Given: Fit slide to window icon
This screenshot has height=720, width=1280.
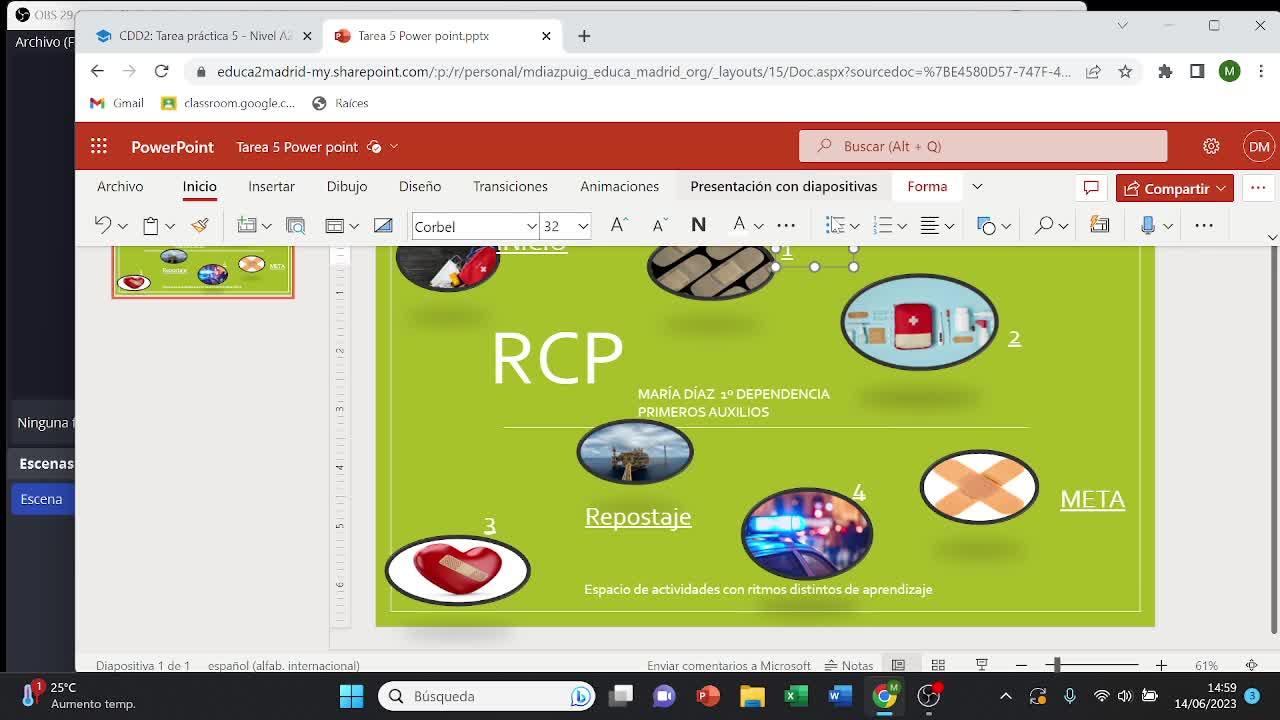Looking at the screenshot, I should click(x=1251, y=665).
